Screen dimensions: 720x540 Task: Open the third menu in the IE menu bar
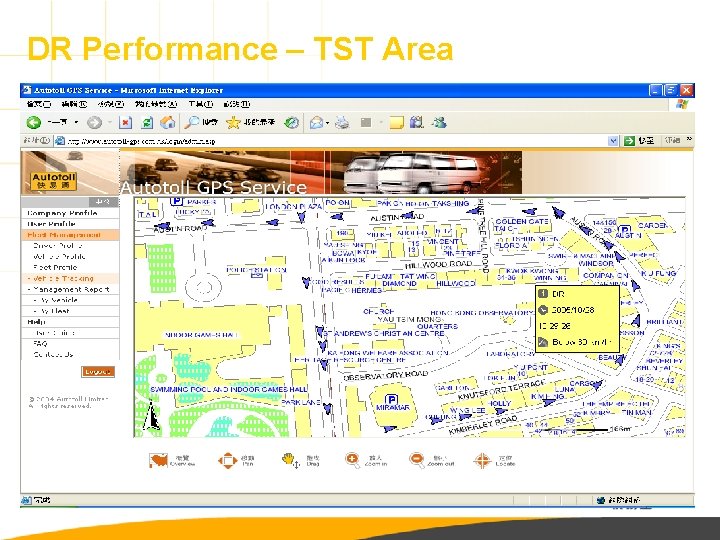(111, 104)
